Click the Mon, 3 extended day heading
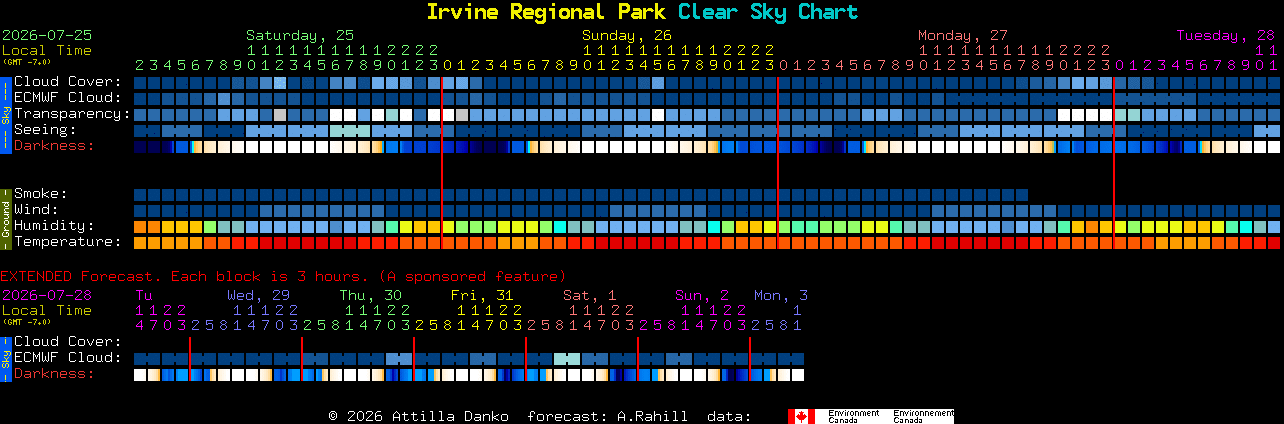 point(781,295)
